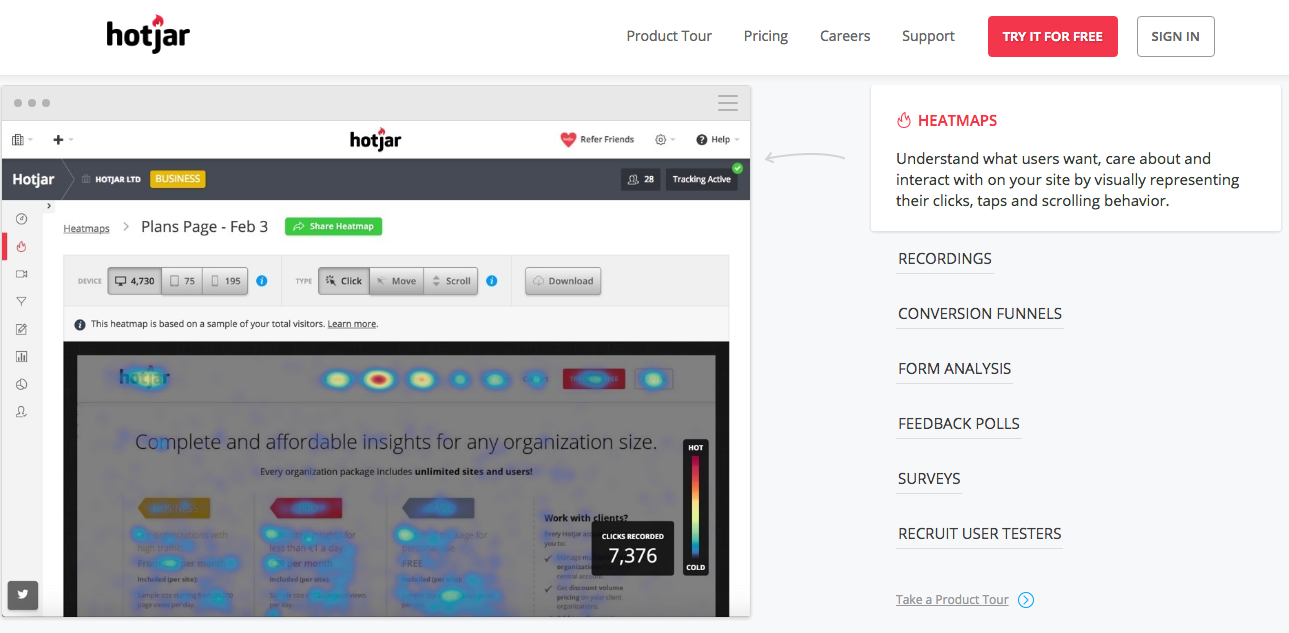Click the circled arrow after Take a Product Tour
This screenshot has height=633, width=1289.
[1026, 600]
